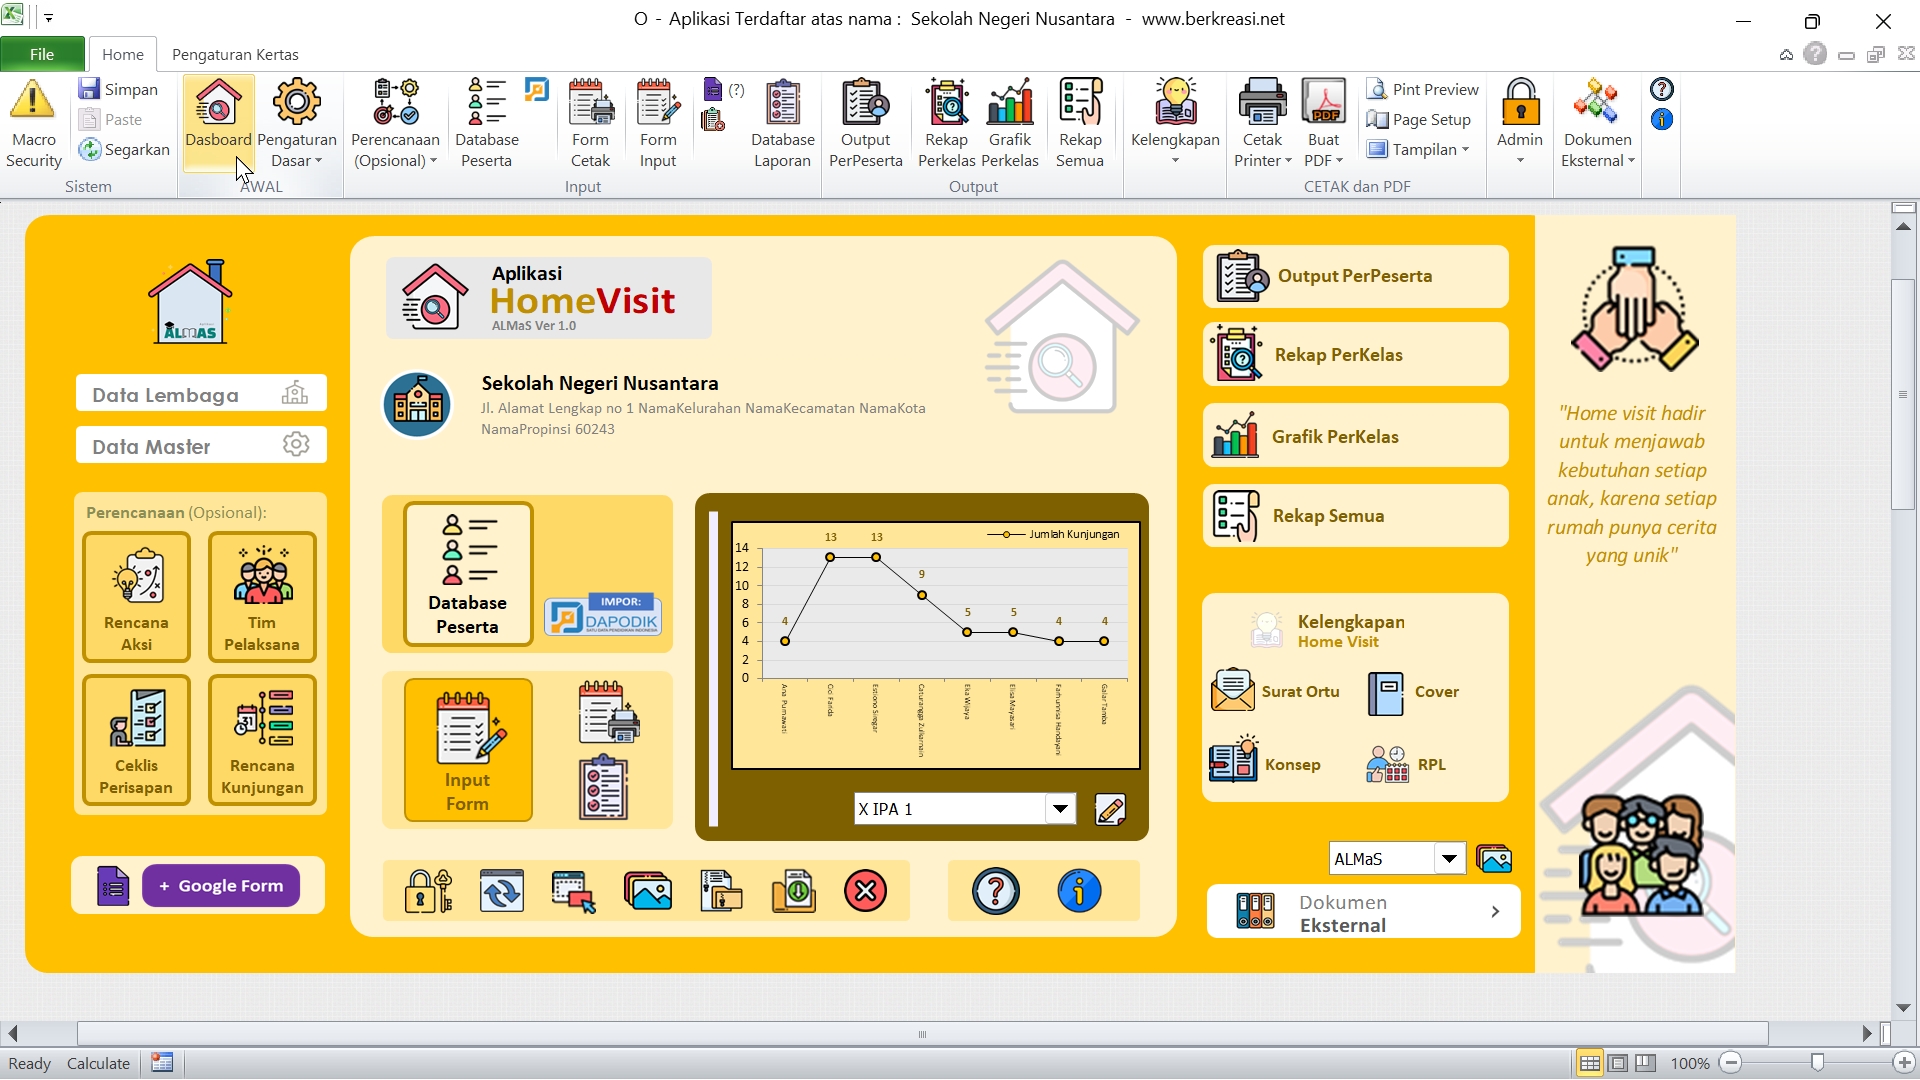Click the Output PerPeserta button
The width and height of the screenshot is (1920, 1080).
1354,276
